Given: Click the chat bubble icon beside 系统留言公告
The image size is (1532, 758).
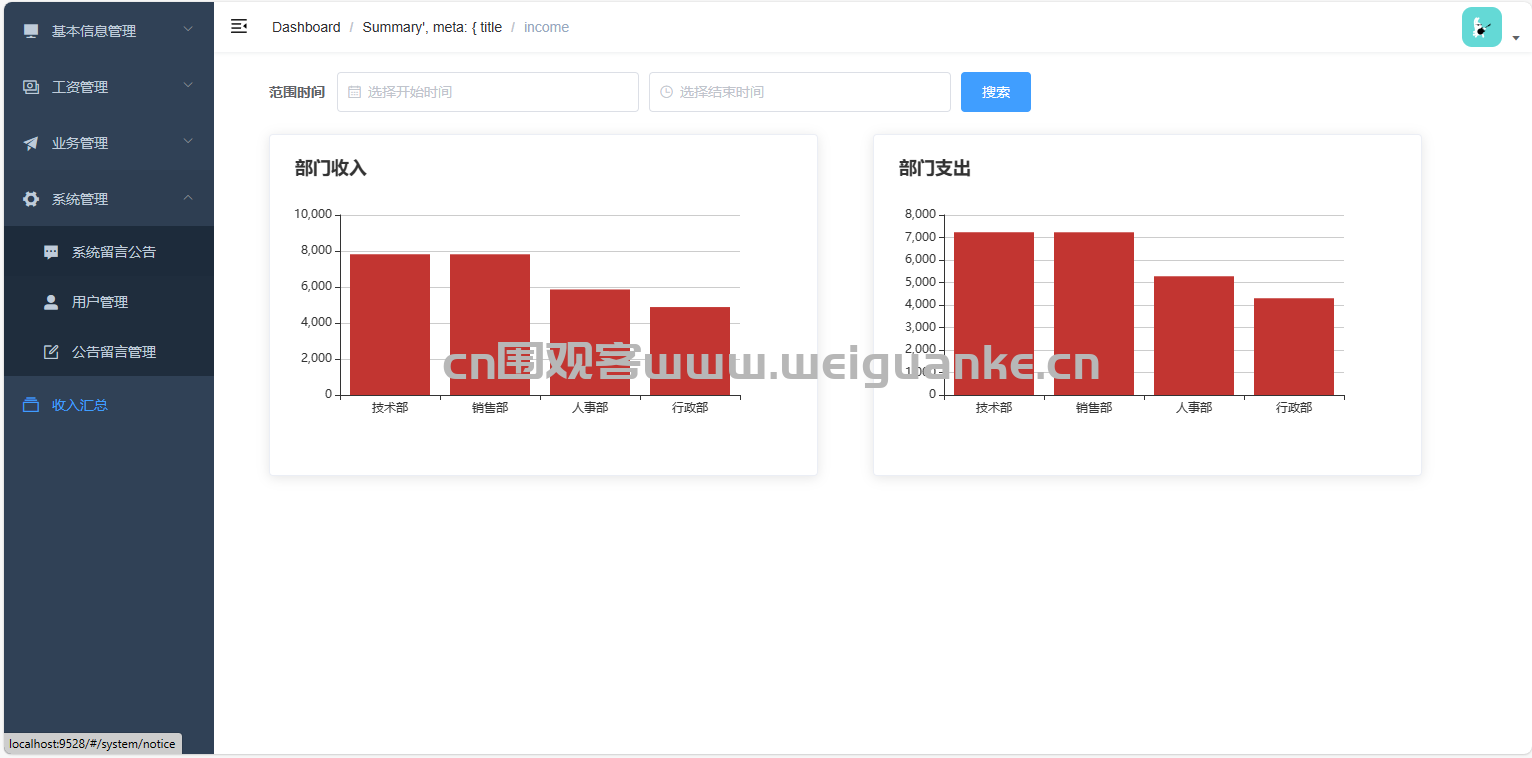Looking at the screenshot, I should point(51,252).
